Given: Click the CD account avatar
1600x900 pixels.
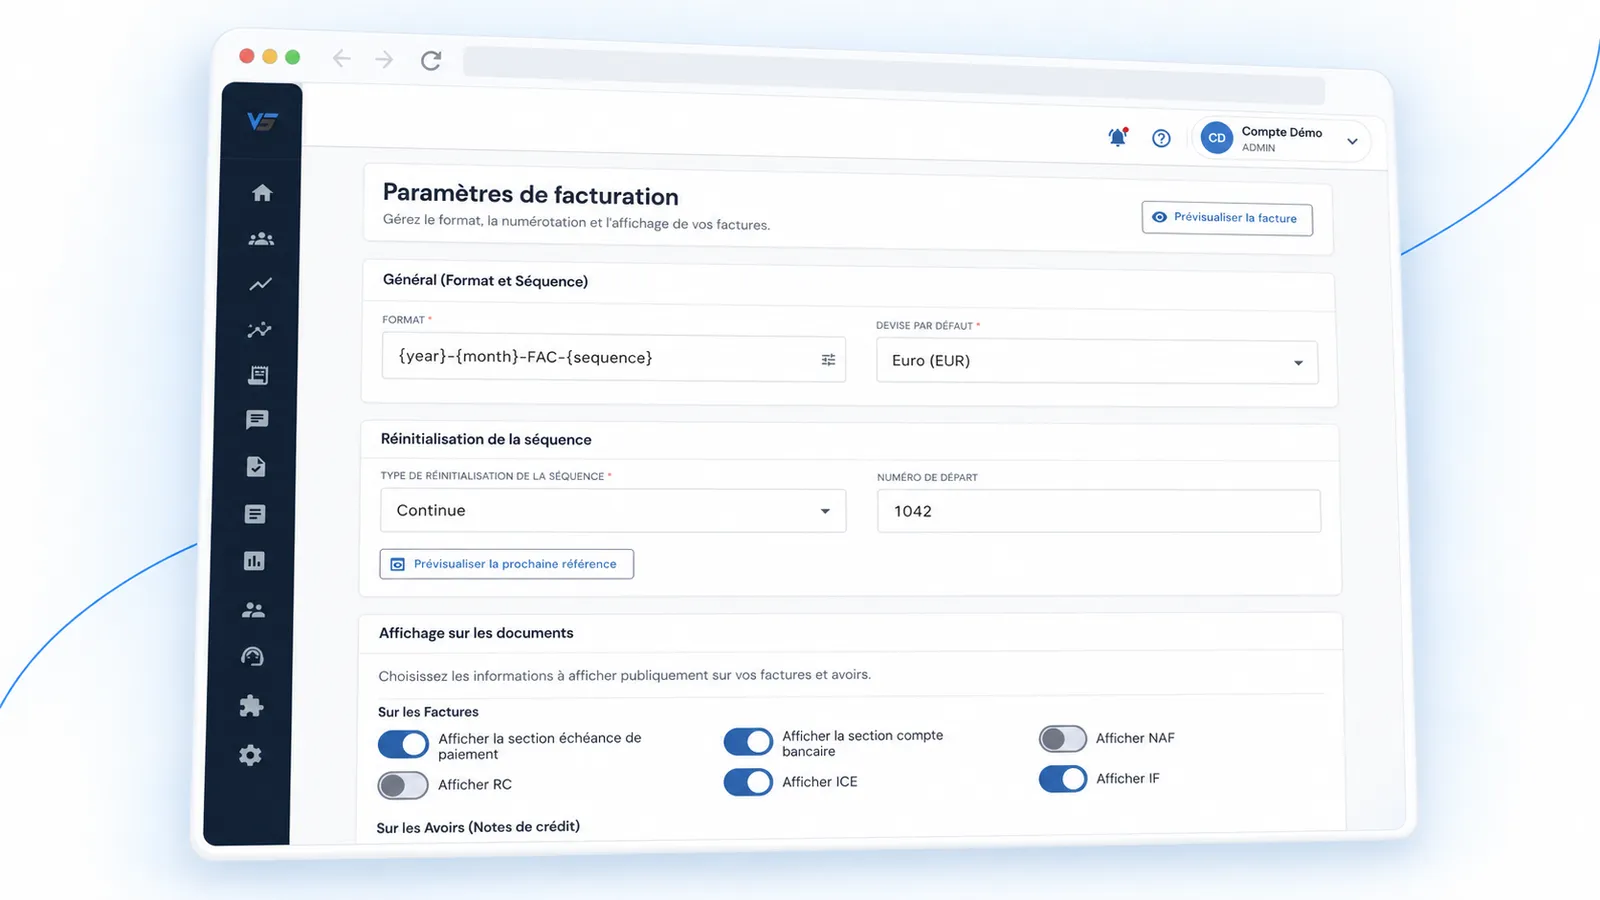Looking at the screenshot, I should tap(1217, 138).
